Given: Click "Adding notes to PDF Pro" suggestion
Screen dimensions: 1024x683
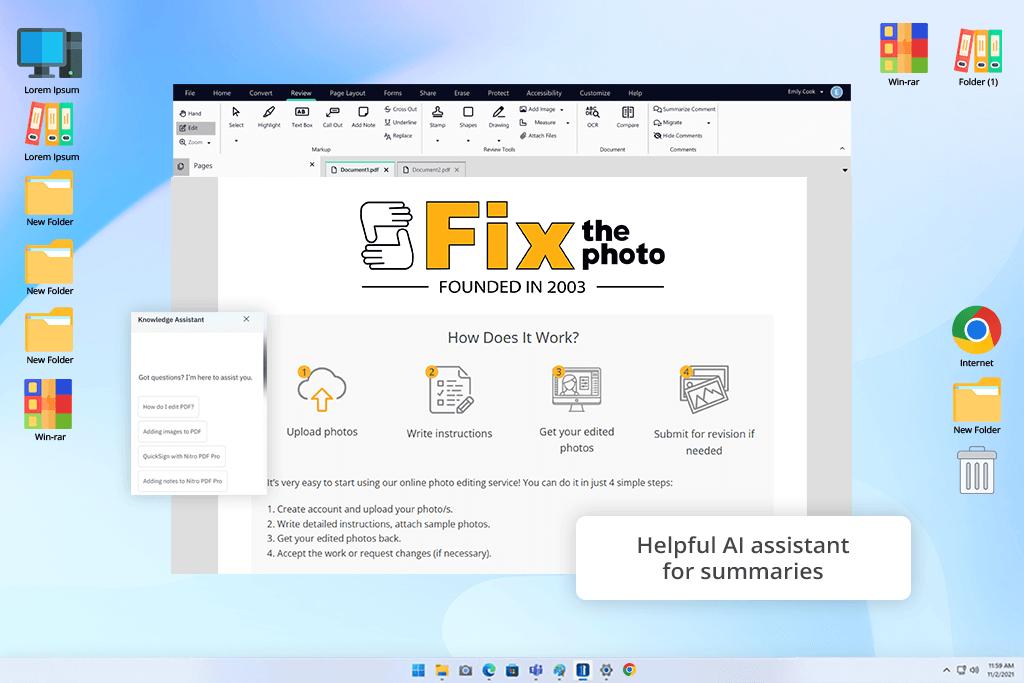Looking at the screenshot, I should pyautogui.click(x=183, y=481).
